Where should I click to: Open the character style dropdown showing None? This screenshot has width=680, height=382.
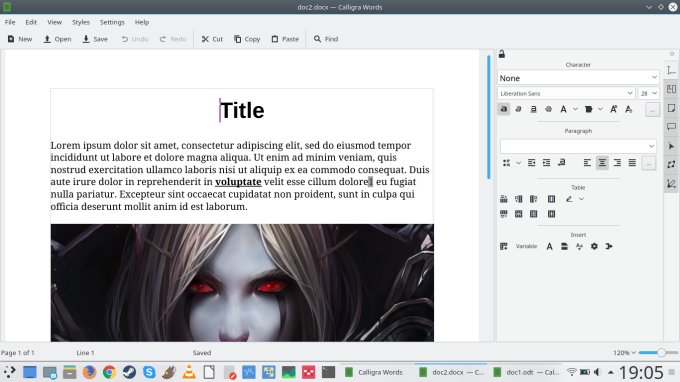(x=578, y=78)
